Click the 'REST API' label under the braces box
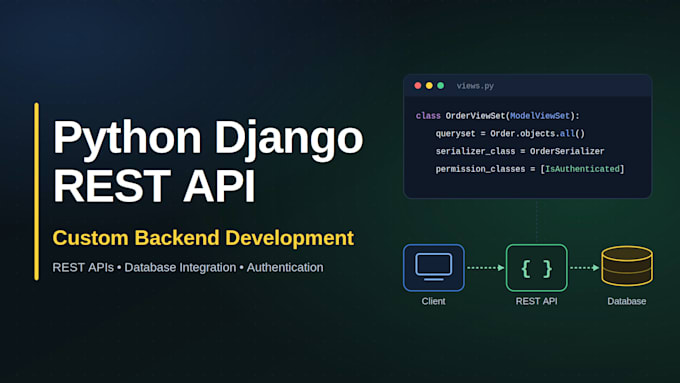Screen dimensions: 680x383 click(536, 301)
